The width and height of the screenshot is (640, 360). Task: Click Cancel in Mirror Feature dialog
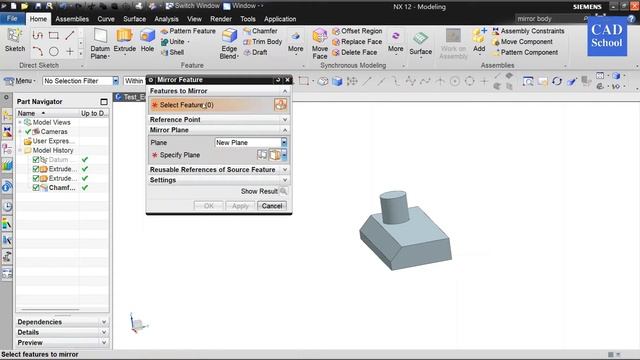point(272,206)
